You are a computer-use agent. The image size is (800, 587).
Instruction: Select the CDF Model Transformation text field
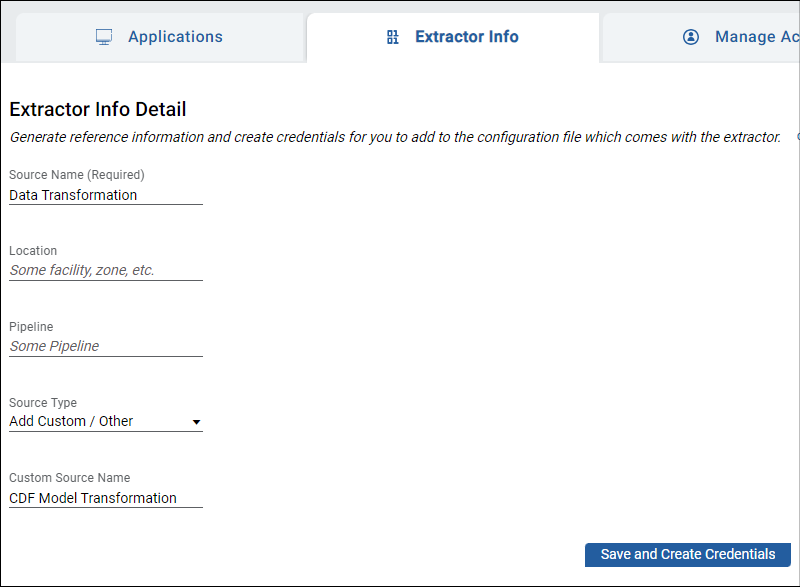pyautogui.click(x=105, y=498)
